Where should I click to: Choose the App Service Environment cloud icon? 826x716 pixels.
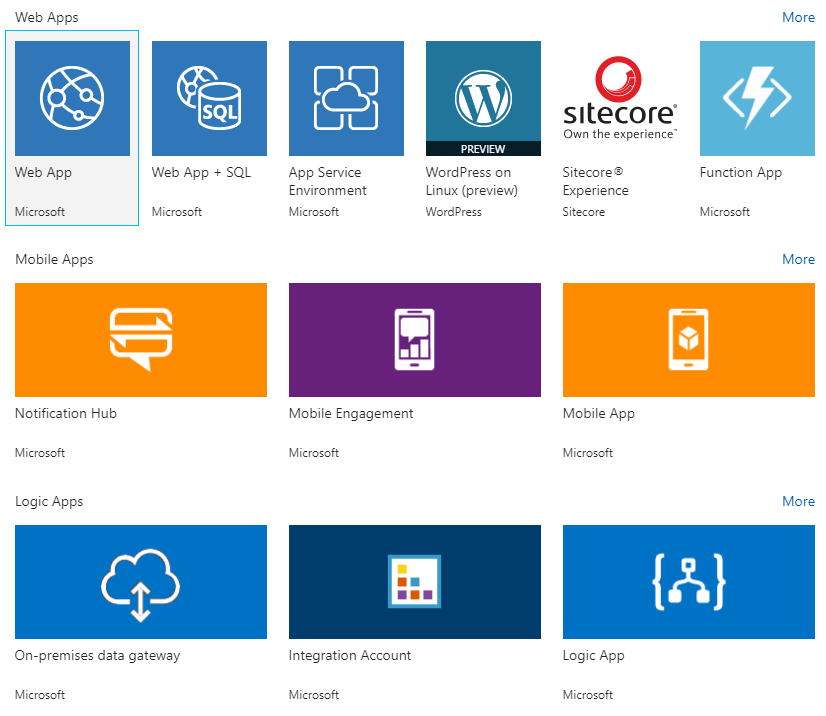point(346,98)
